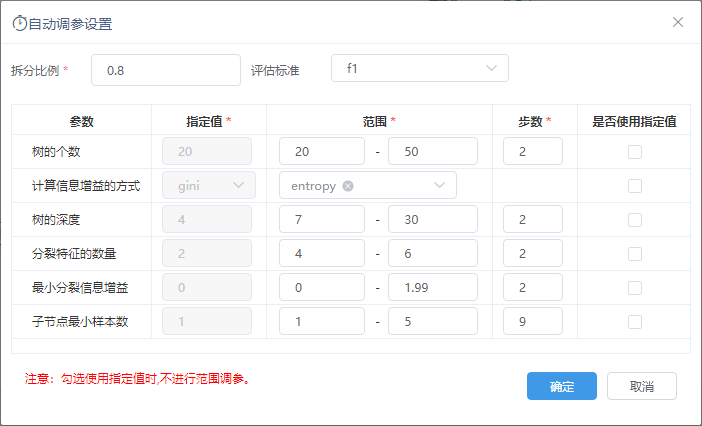Check 是否使用指定值 for 子节点最小样本数
The height and width of the screenshot is (426, 702).
[635, 322]
